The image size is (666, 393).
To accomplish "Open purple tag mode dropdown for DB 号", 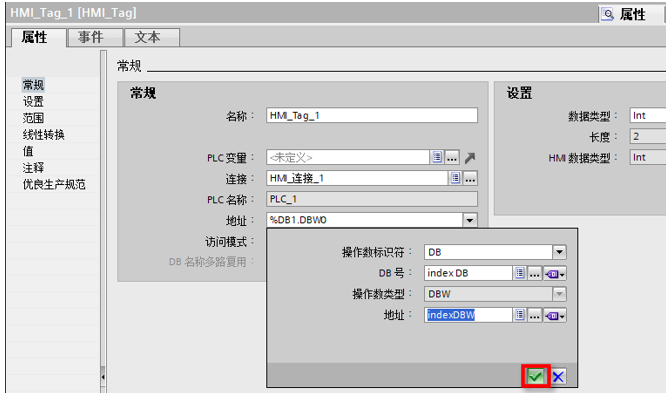I will pos(555,274).
